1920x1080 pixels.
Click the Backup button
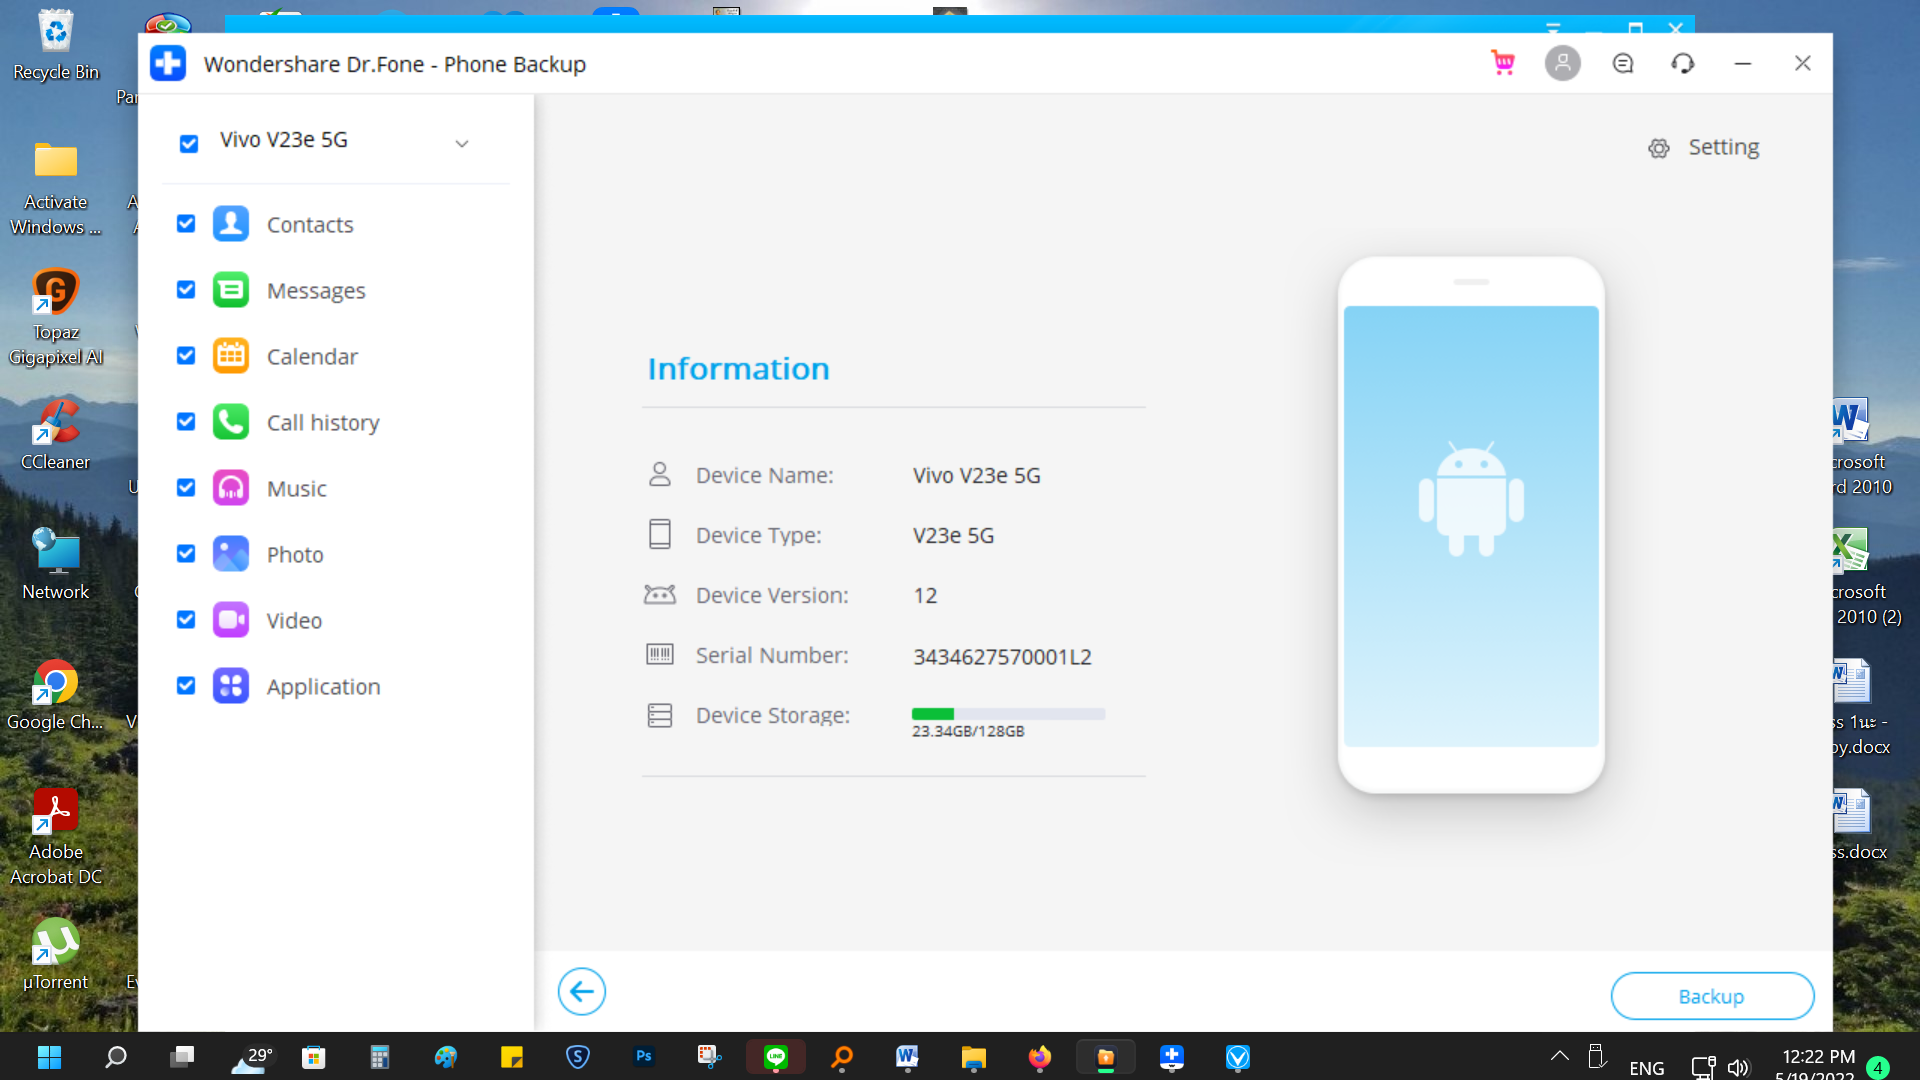tap(1712, 996)
